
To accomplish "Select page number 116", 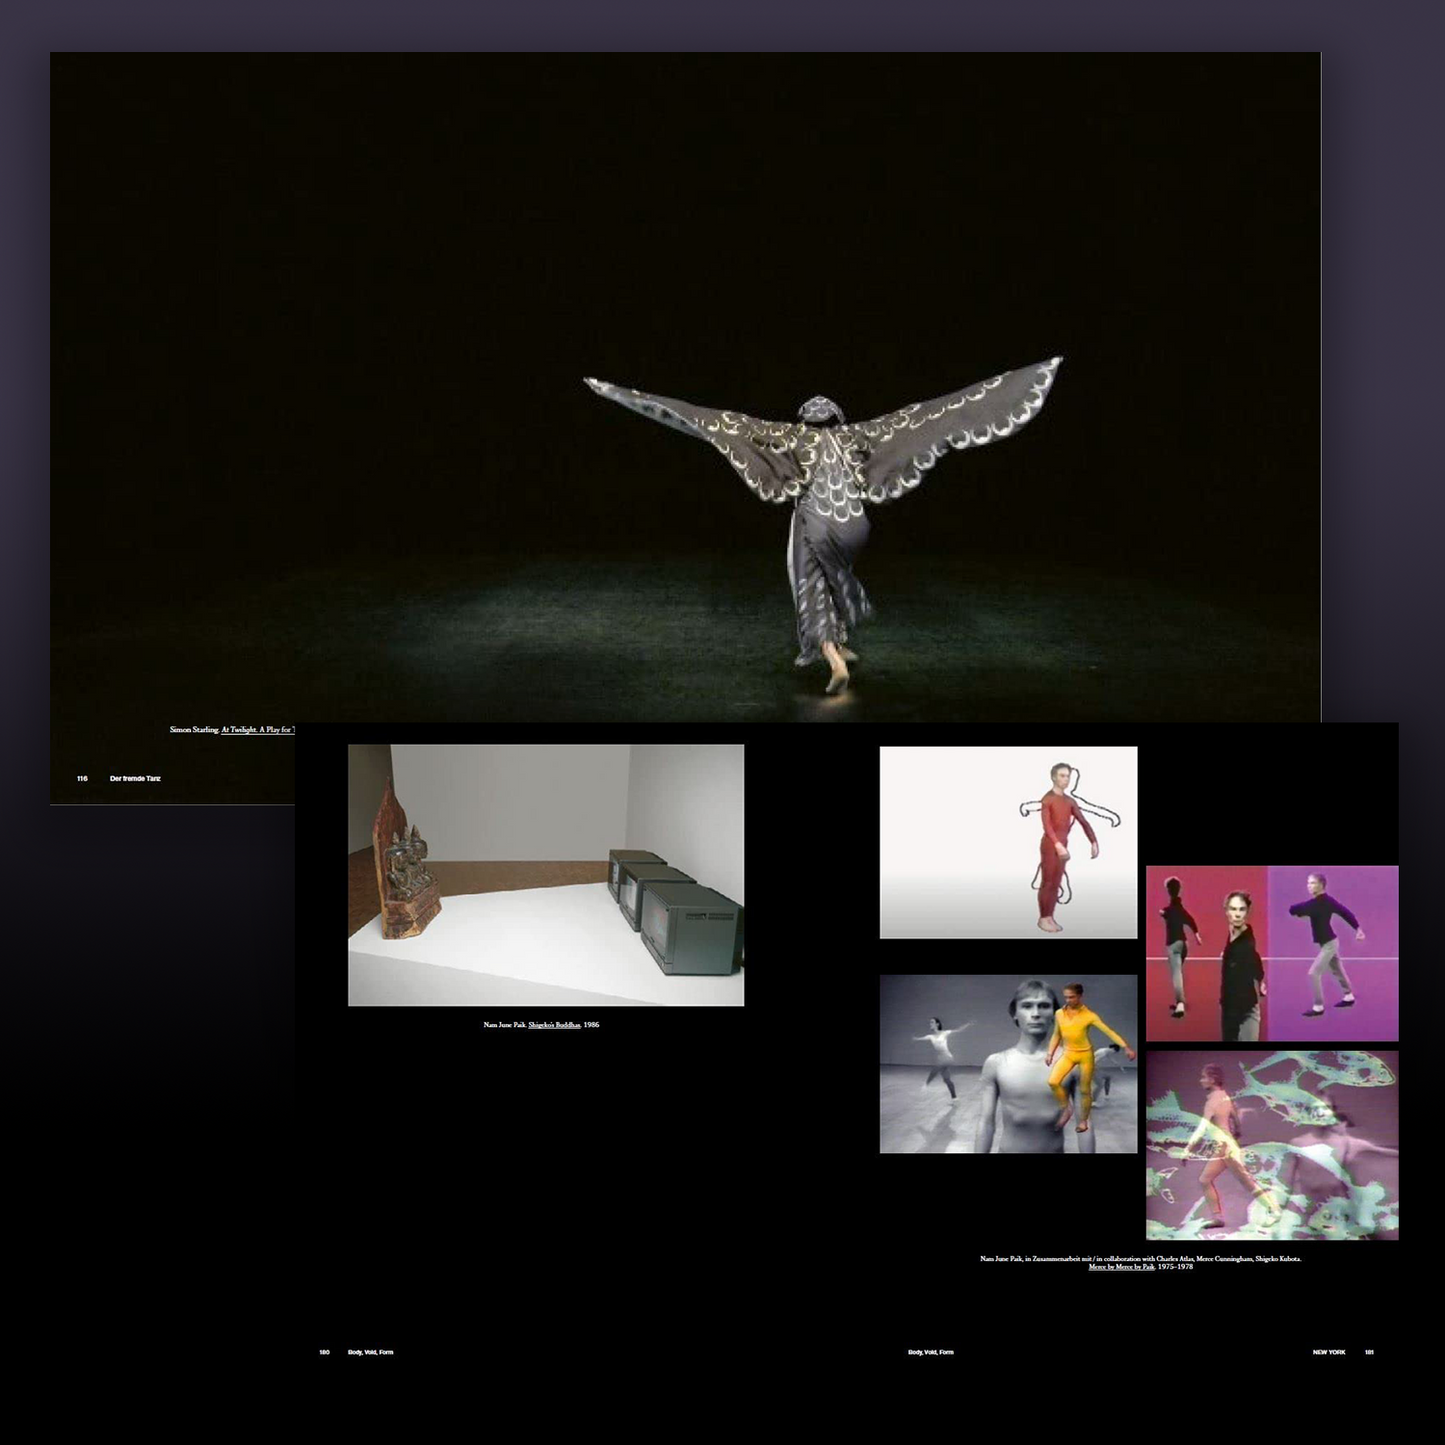I will [82, 778].
